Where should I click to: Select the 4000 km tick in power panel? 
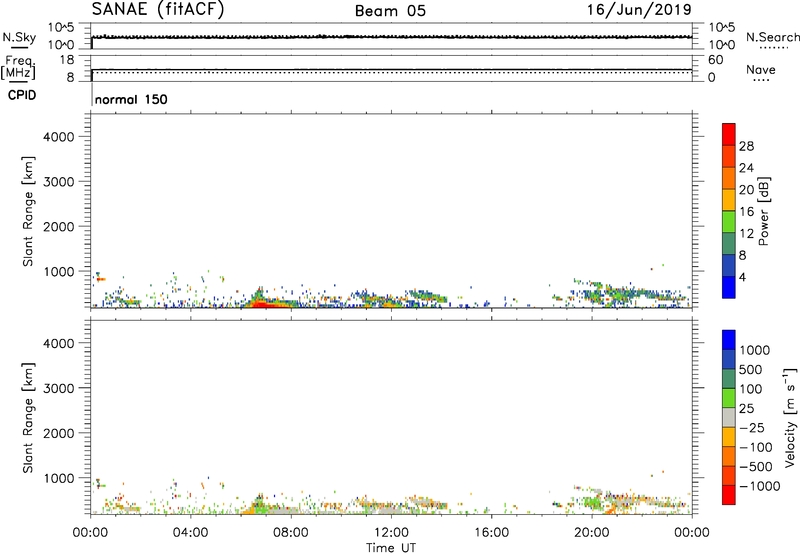[59, 137]
